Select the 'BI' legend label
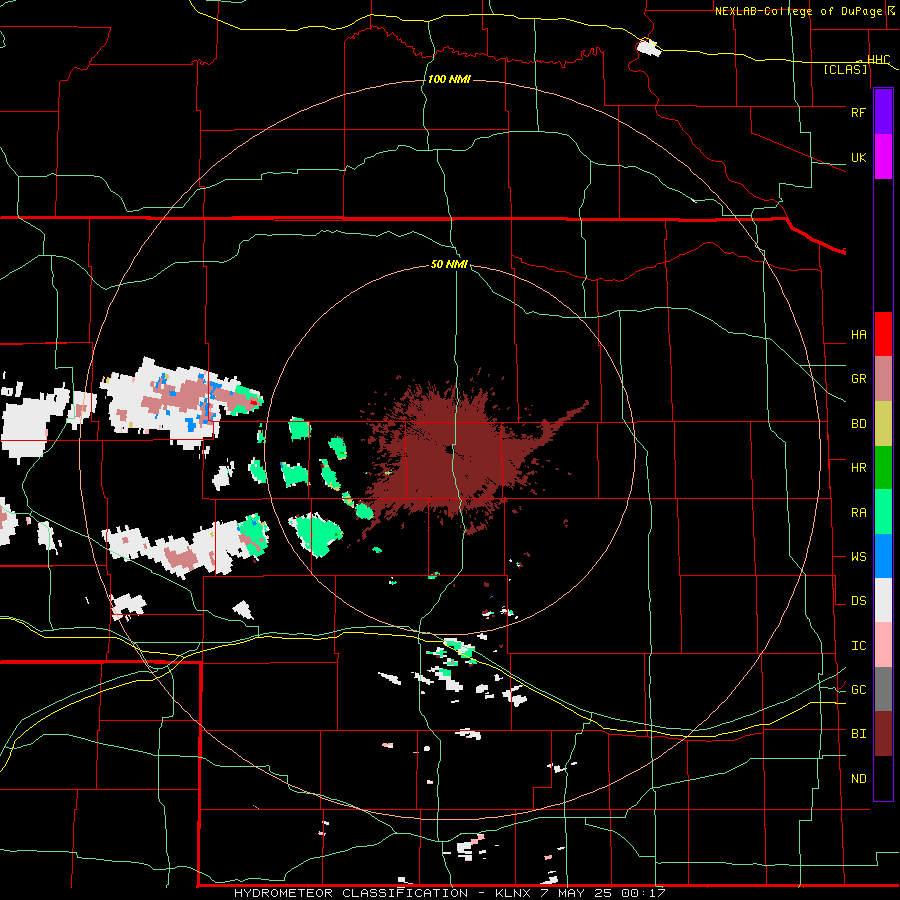Image resolution: width=900 pixels, height=900 pixels. pos(858,734)
